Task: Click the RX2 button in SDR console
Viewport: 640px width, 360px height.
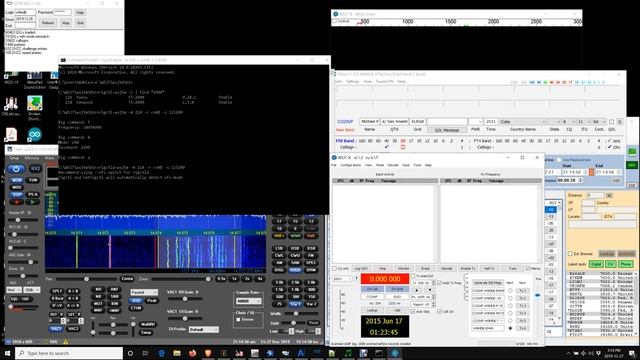Action: click(35, 169)
